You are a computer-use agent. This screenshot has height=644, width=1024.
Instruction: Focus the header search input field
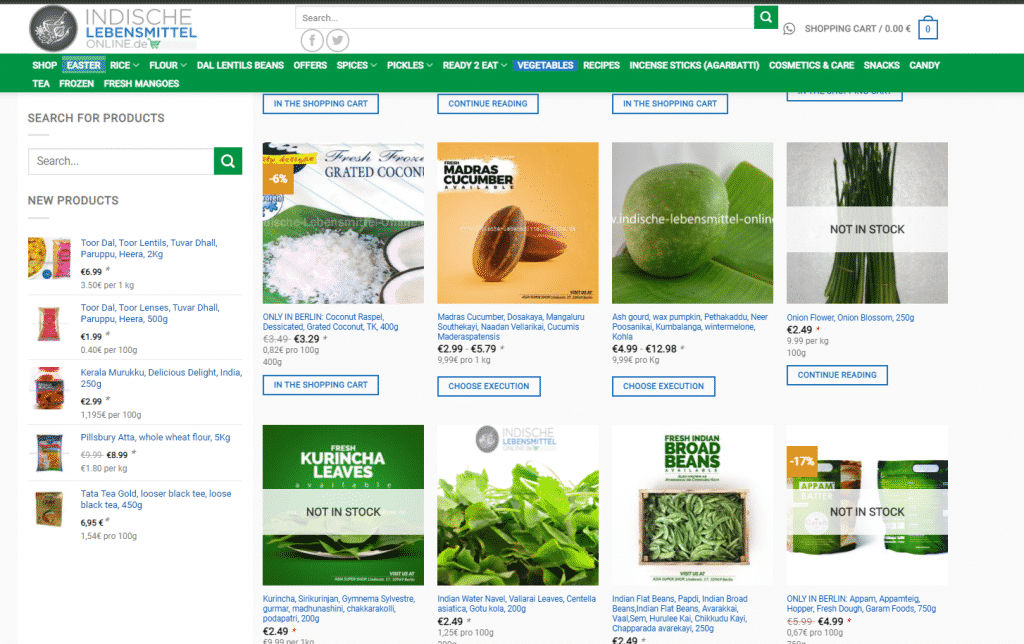(524, 18)
